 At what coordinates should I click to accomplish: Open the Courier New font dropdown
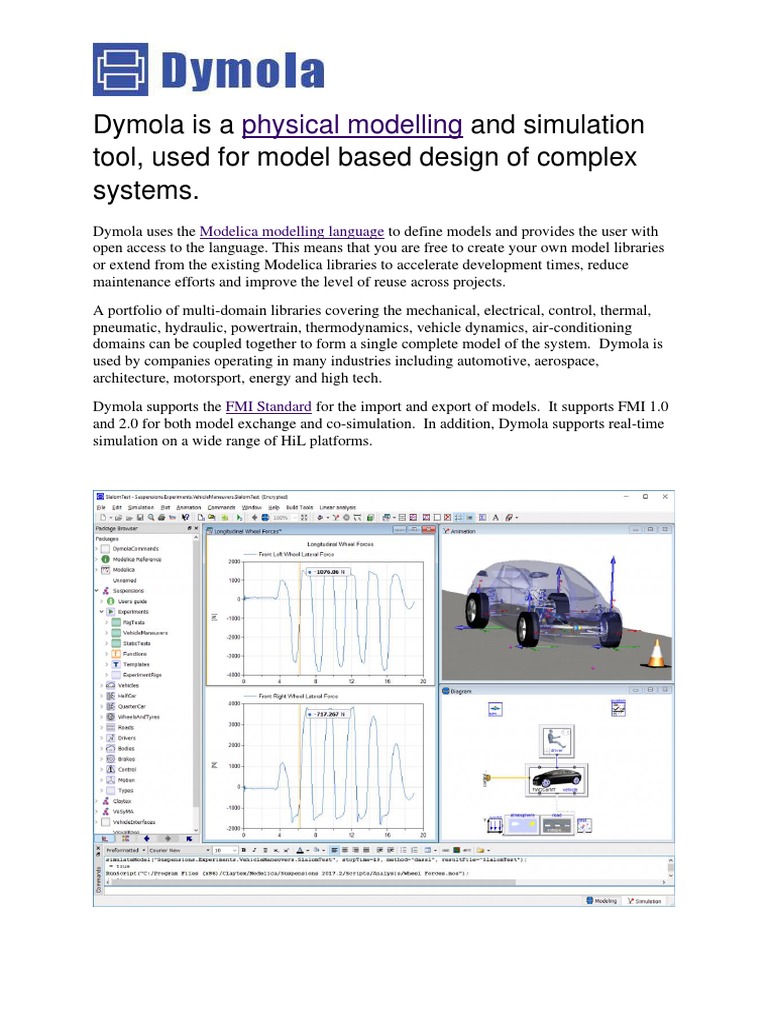(x=205, y=848)
